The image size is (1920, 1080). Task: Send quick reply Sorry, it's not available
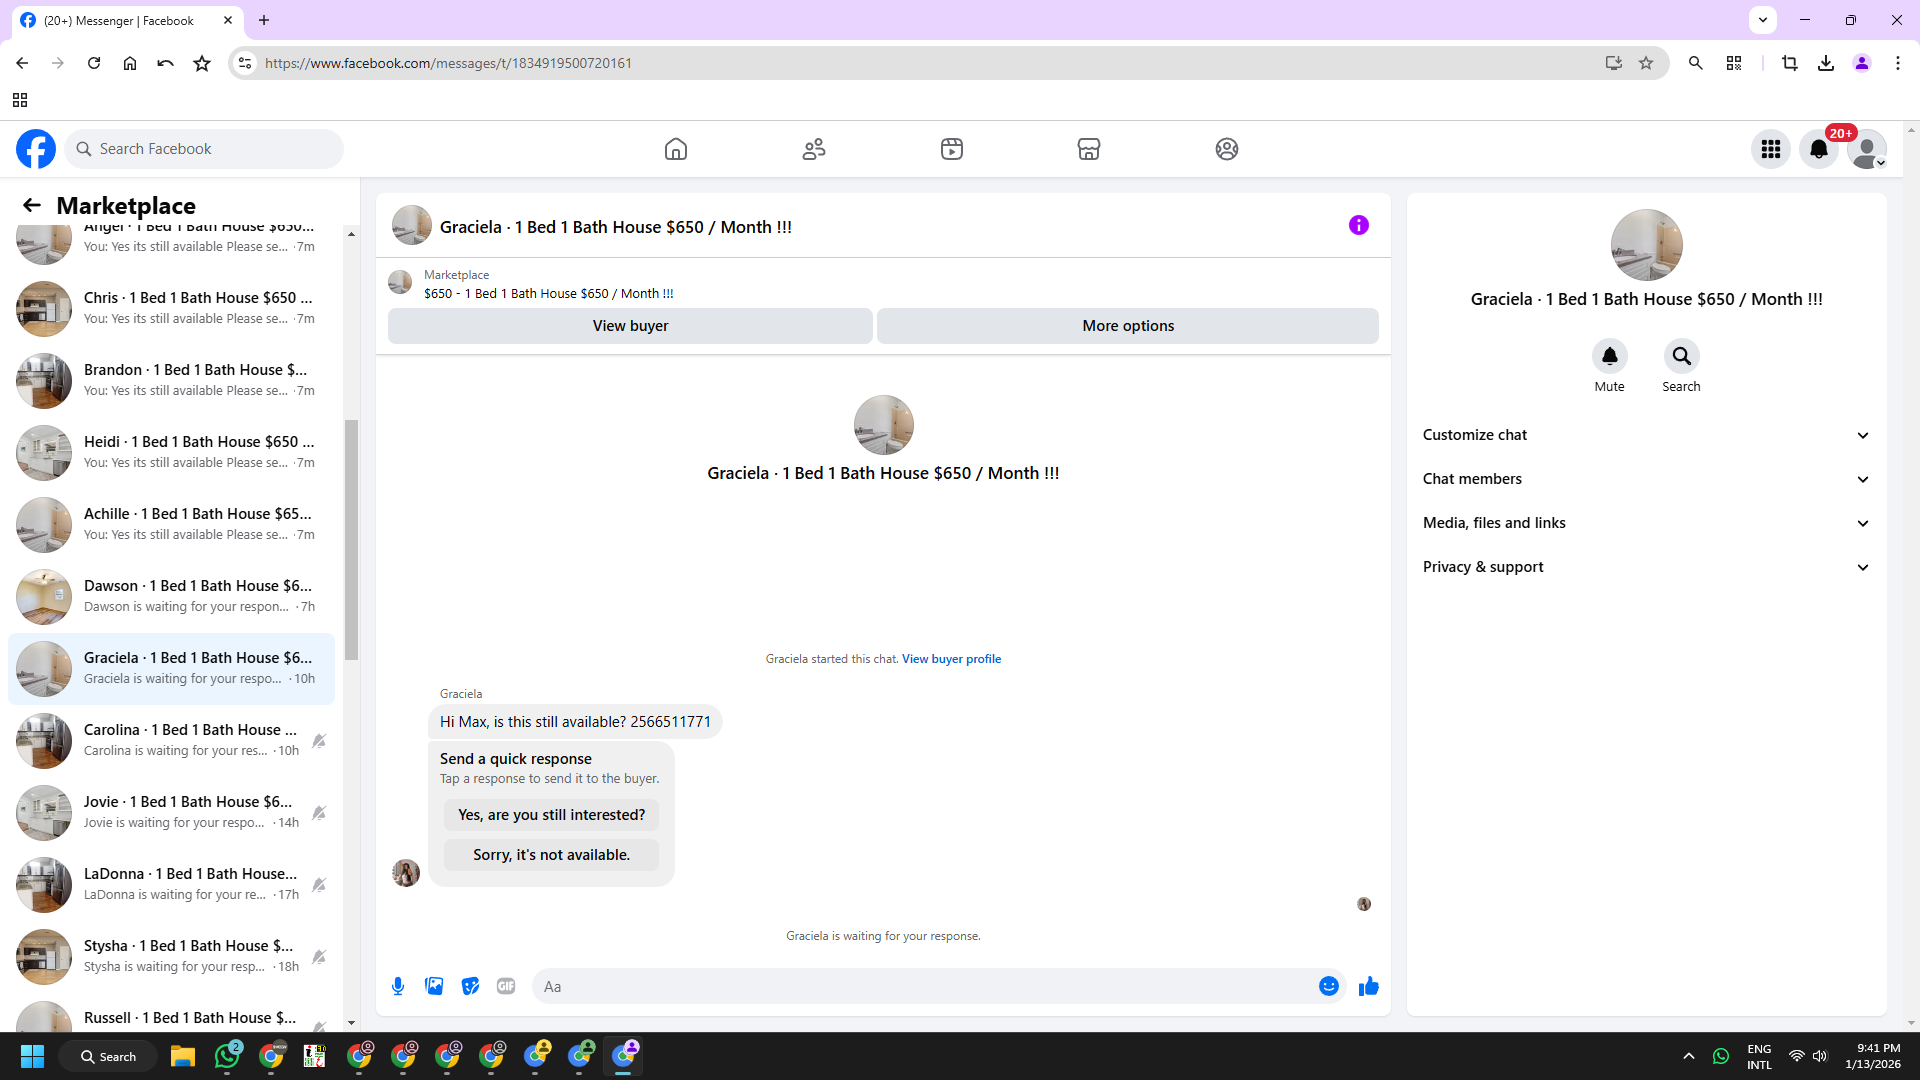(x=551, y=855)
